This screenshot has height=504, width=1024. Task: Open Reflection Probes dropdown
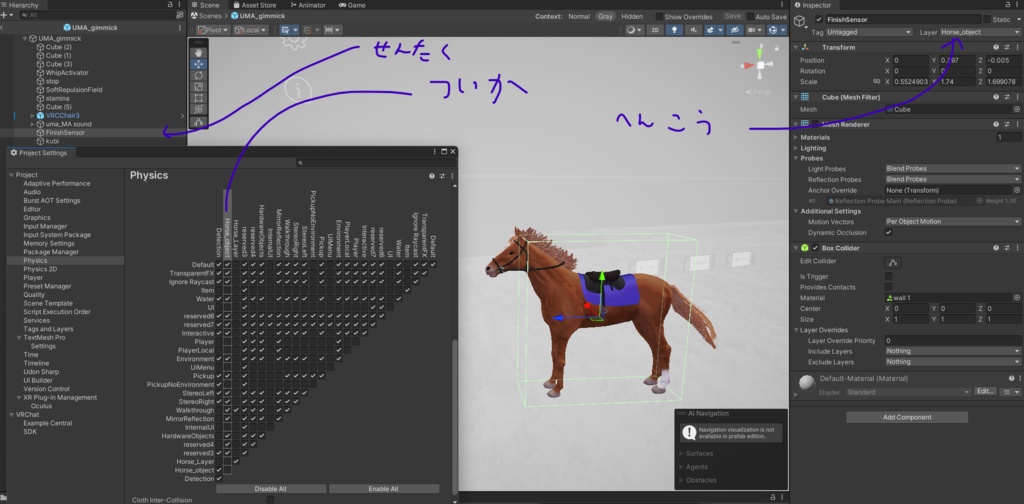[953, 179]
